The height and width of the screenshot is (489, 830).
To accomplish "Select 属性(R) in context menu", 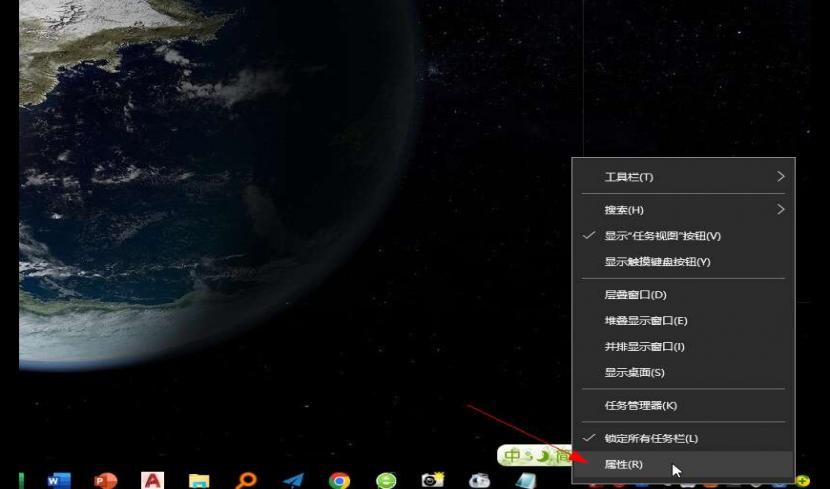I will pos(624,464).
